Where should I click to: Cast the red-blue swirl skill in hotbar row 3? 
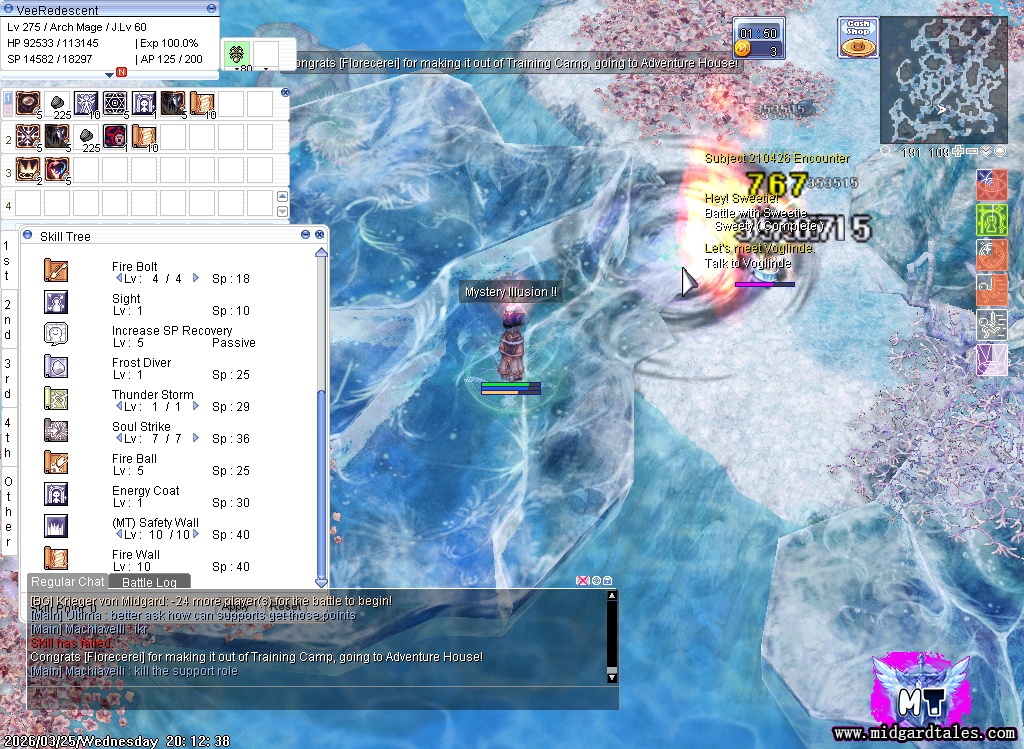[x=57, y=170]
